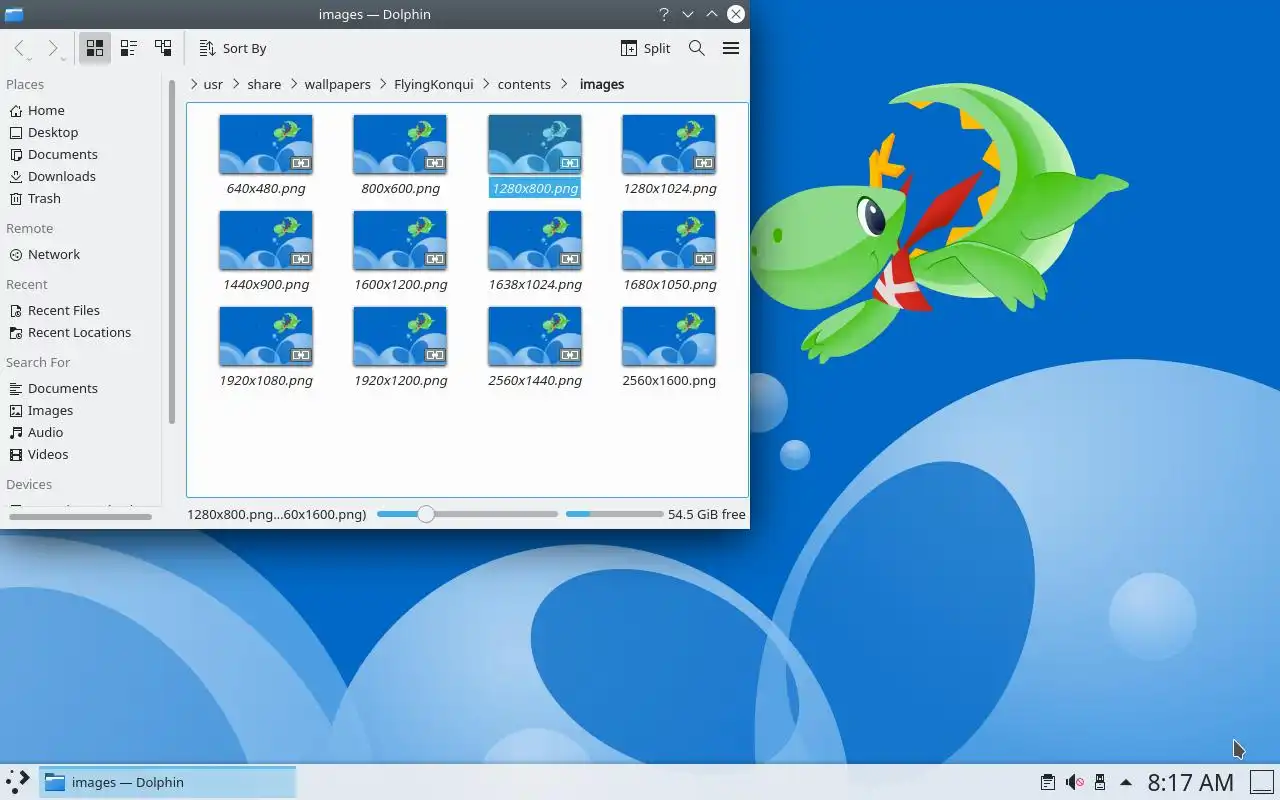Switch to Compact view mode

tap(129, 48)
